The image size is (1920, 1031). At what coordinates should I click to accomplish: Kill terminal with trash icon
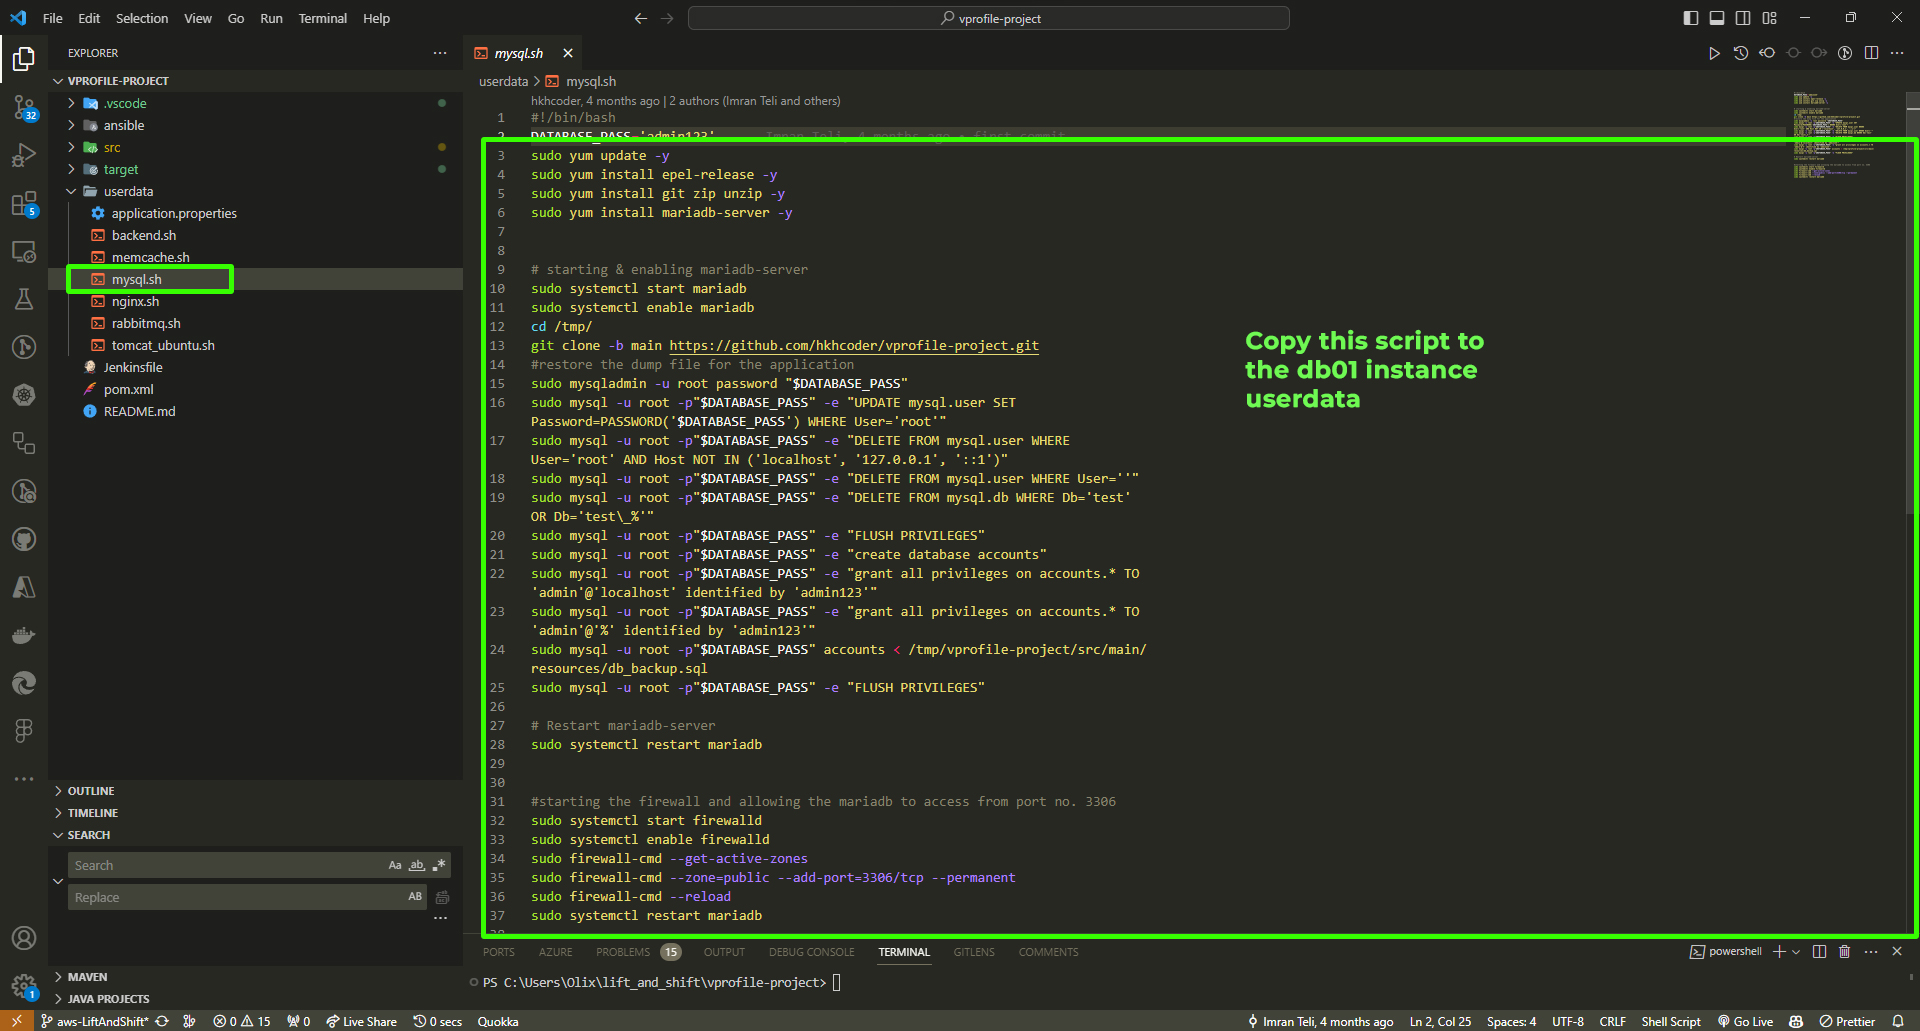point(1845,951)
